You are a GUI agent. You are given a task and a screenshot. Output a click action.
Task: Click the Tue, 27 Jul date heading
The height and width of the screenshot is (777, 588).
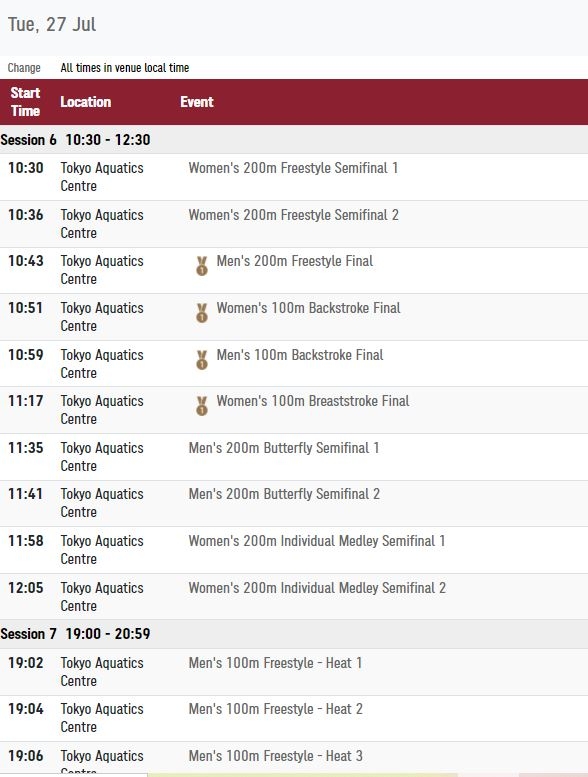click(x=52, y=24)
